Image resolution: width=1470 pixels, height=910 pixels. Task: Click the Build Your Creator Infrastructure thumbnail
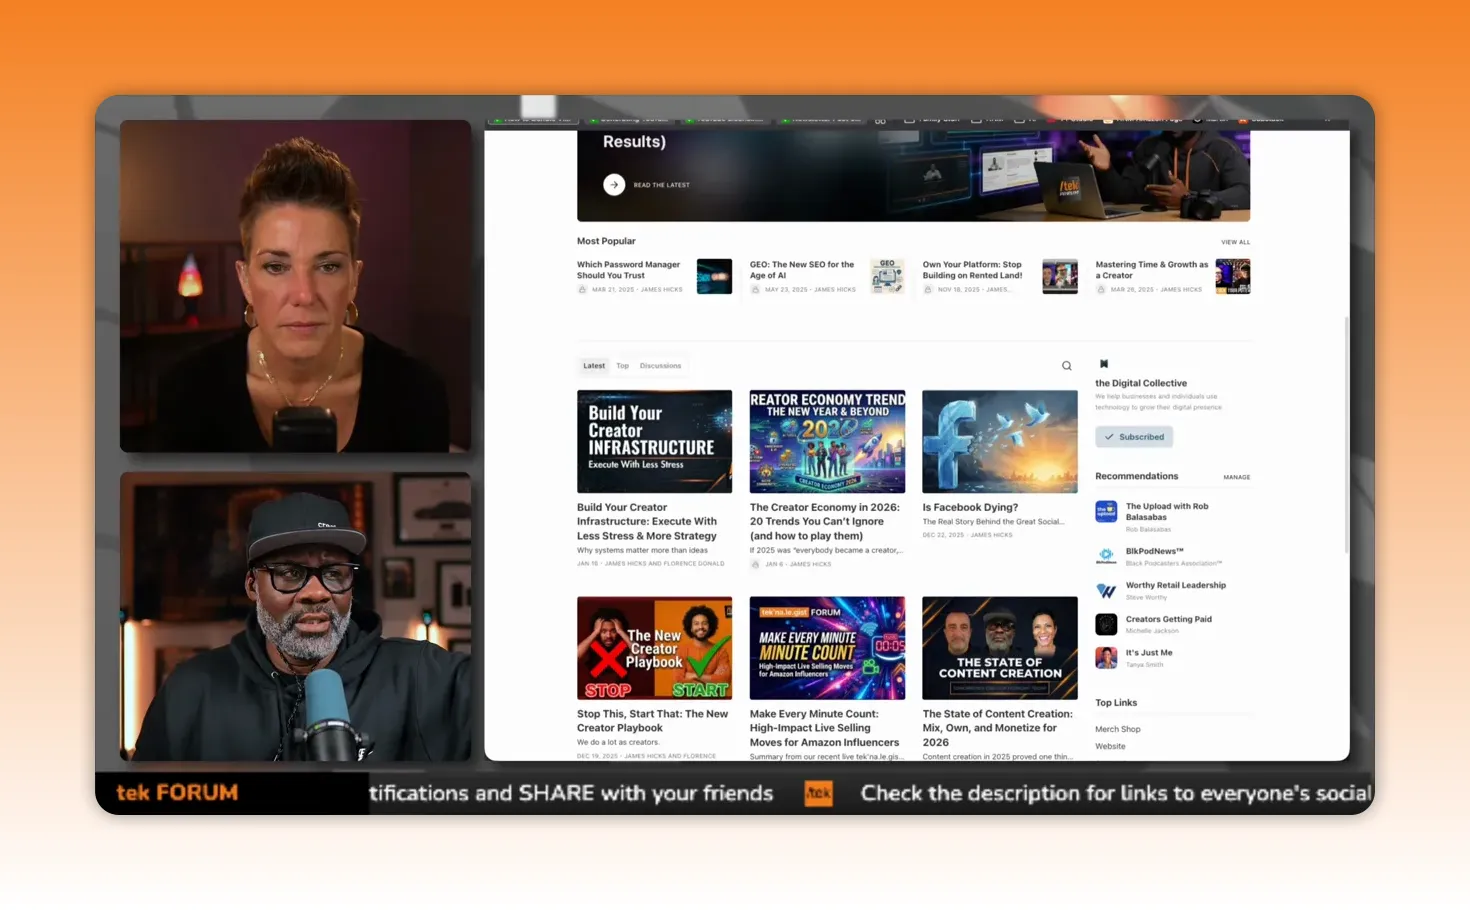(654, 440)
